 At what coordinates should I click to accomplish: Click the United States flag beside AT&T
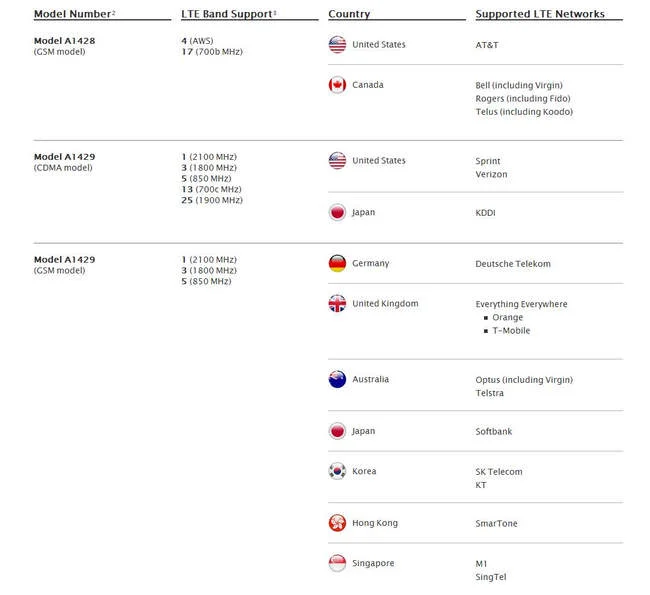(337, 45)
